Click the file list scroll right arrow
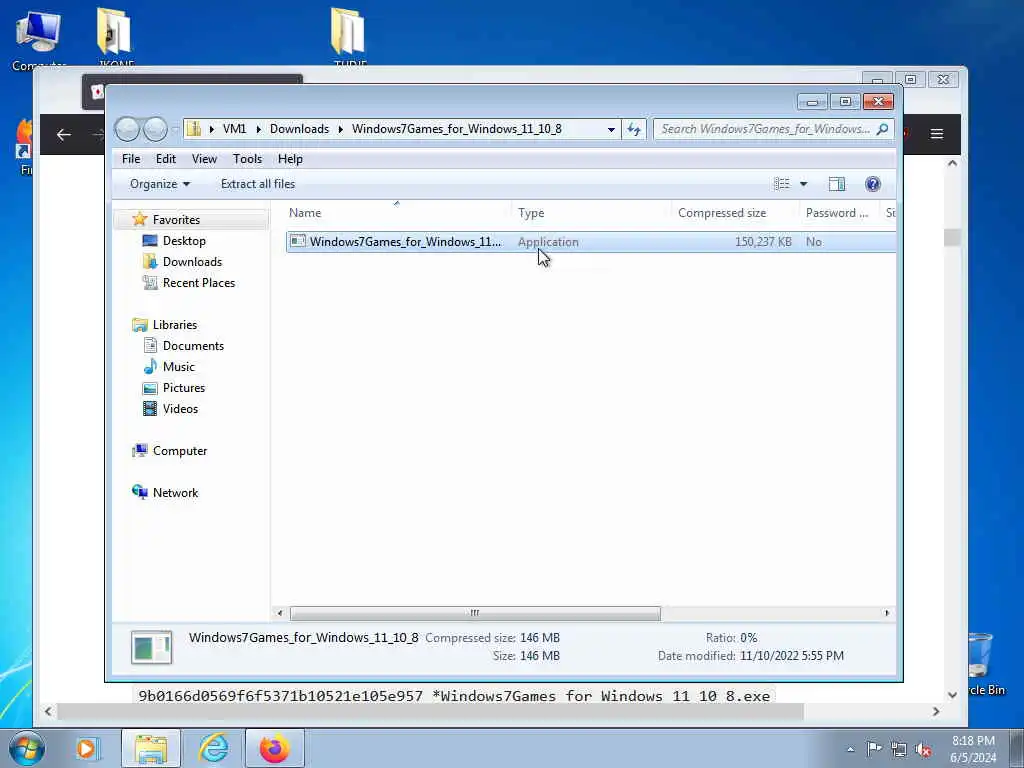Image resolution: width=1024 pixels, height=768 pixels. pos(886,613)
